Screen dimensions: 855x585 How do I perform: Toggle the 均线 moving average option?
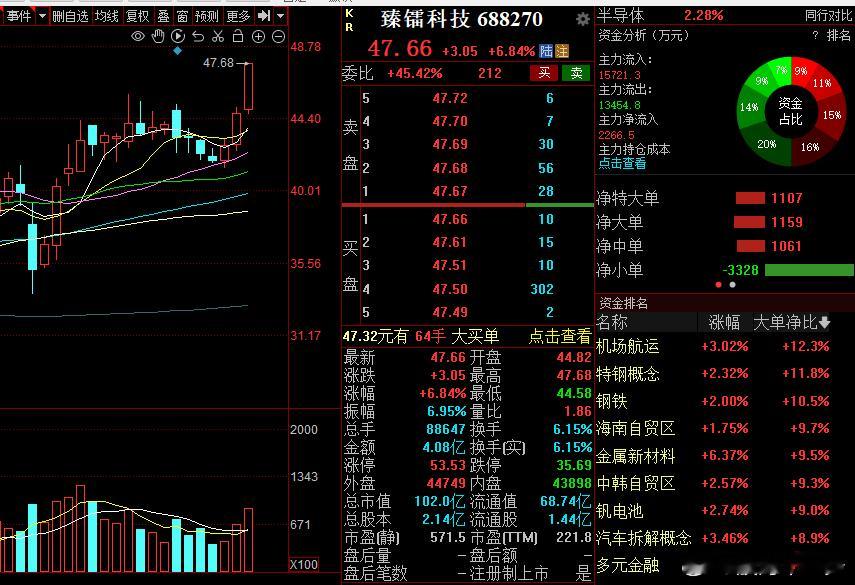106,16
